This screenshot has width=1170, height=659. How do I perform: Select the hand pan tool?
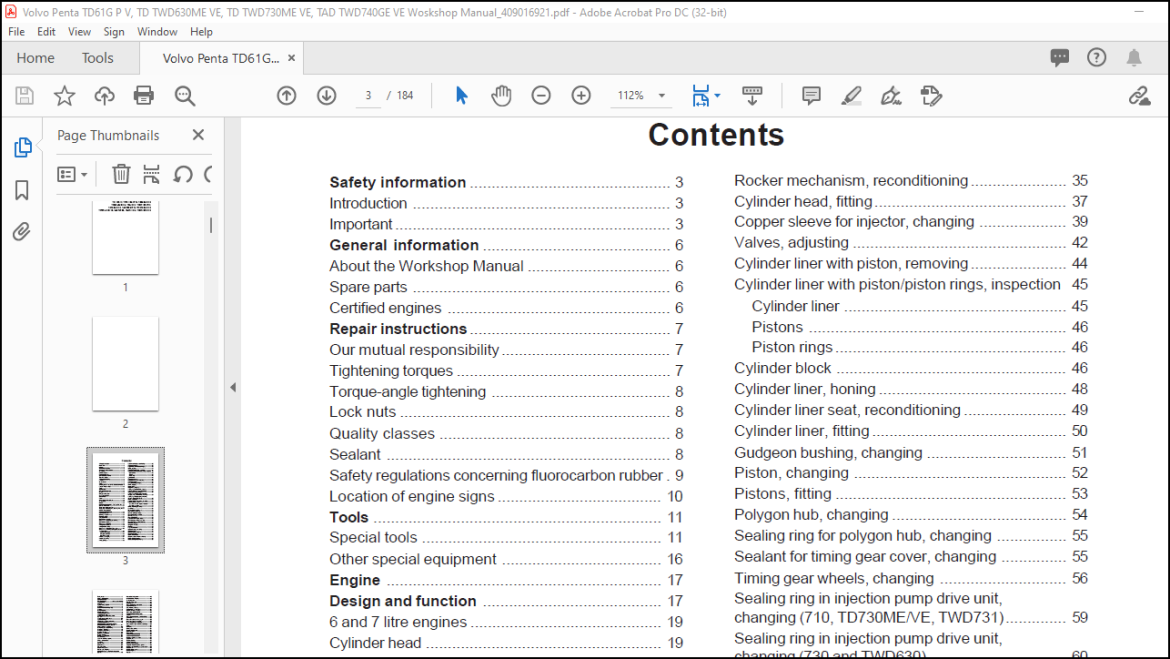pos(501,96)
